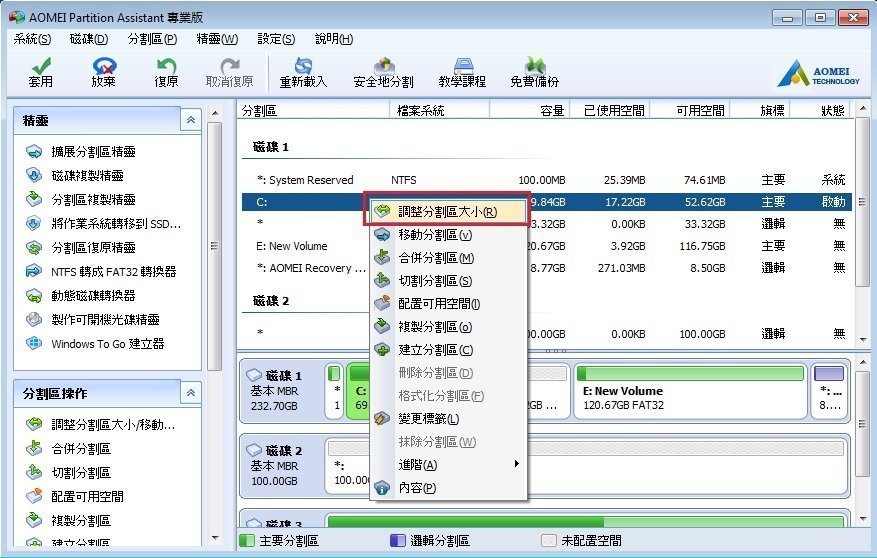Click 合併分割區 in the sidebar operations
Screen dimensions: 877x558
pos(69,449)
